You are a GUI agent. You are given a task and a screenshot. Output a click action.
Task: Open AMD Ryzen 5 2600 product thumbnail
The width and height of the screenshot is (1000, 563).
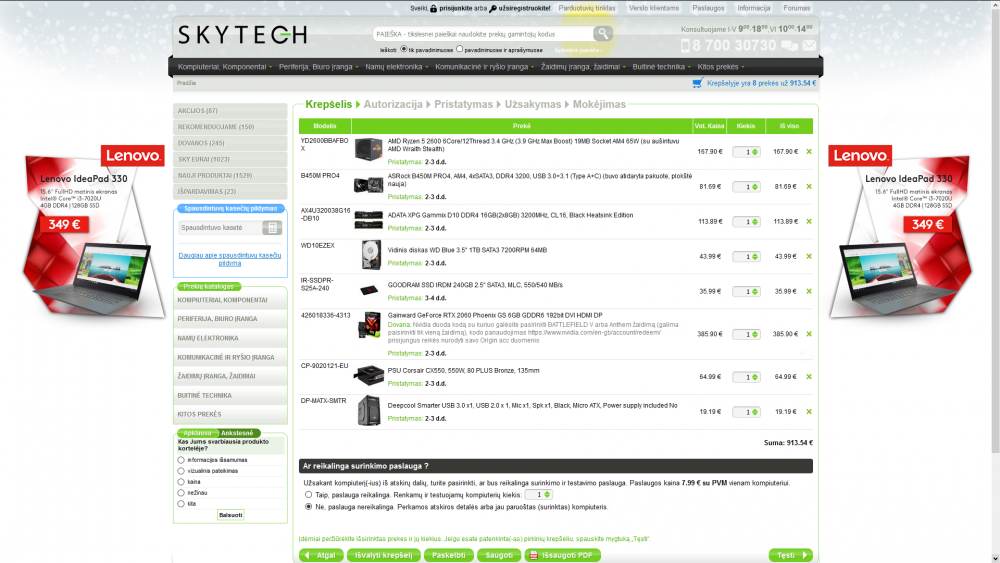pyautogui.click(x=369, y=149)
